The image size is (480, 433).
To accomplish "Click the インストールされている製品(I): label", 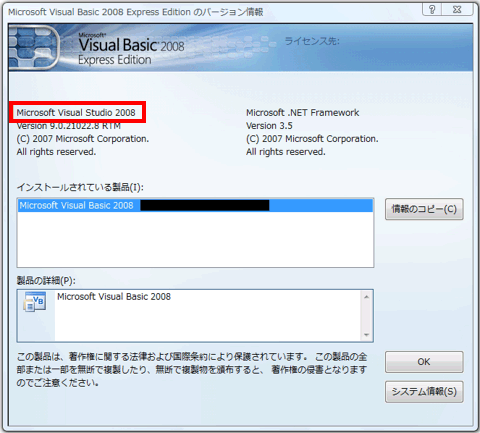I will tap(80, 187).
